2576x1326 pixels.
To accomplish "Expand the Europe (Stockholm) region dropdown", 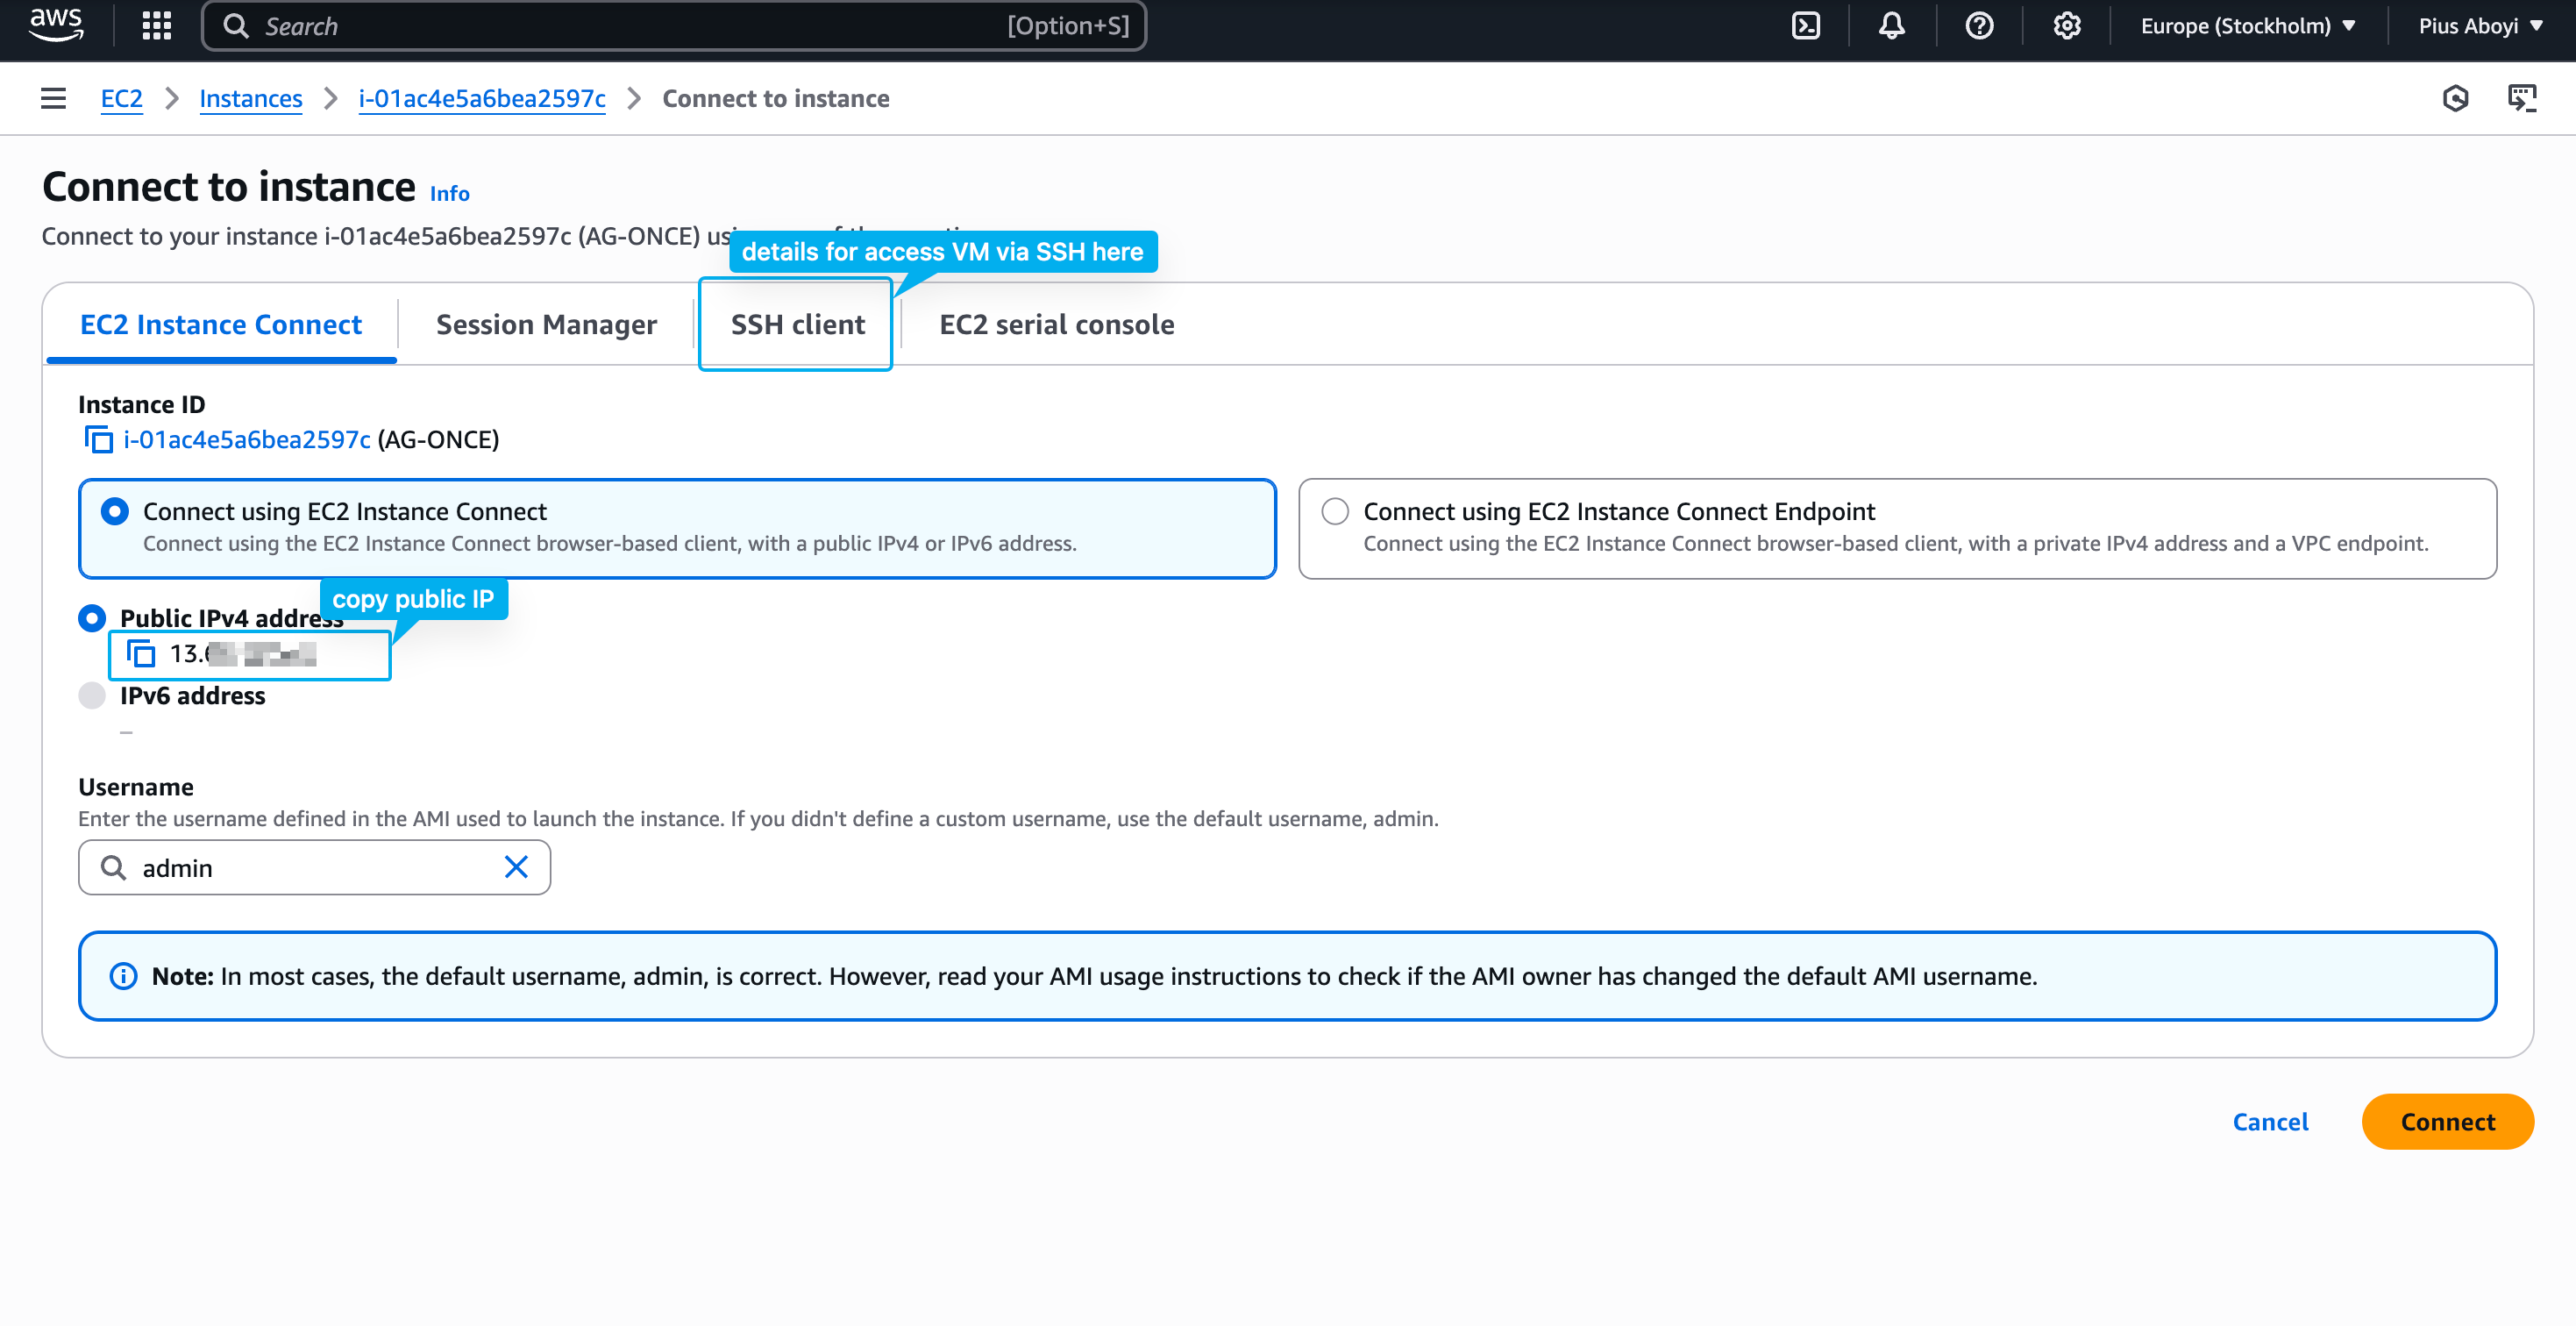I will pos(2248,26).
